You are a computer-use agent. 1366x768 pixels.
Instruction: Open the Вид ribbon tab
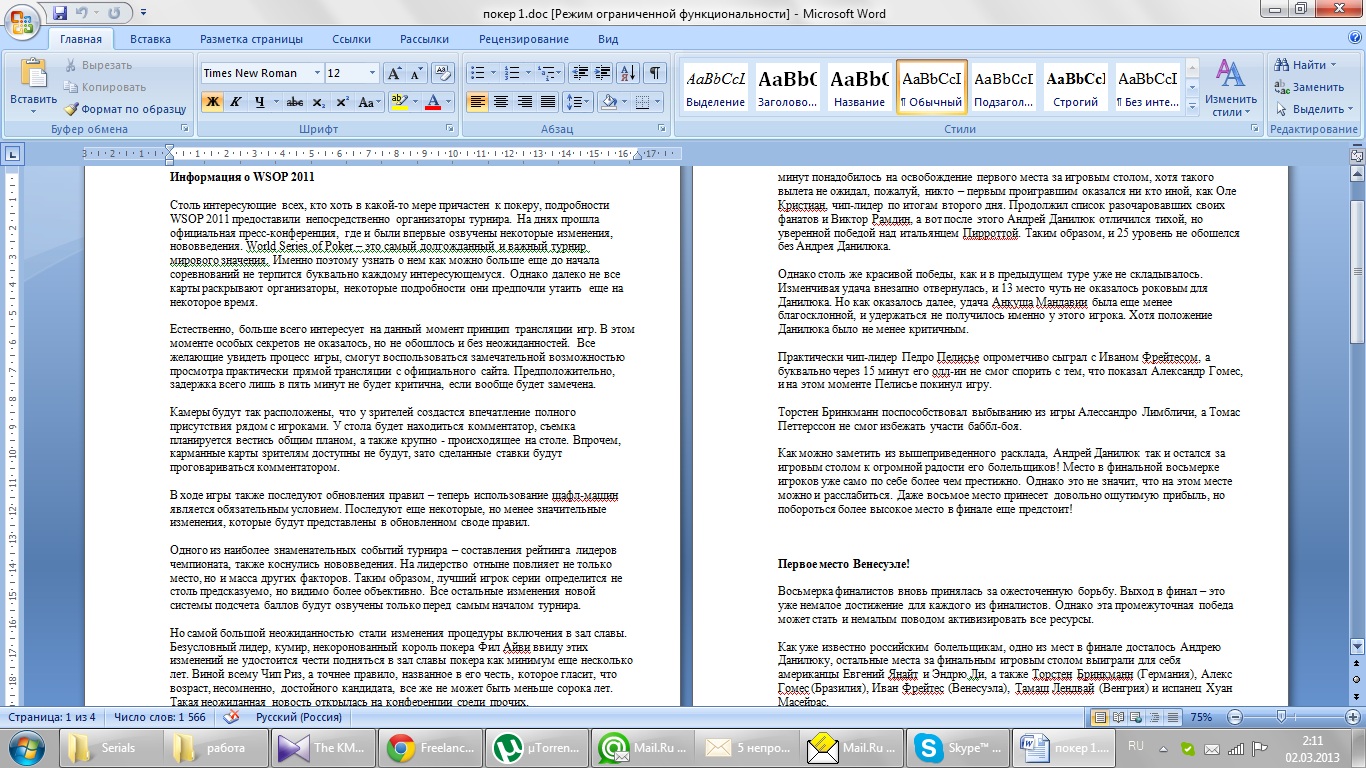[608, 40]
